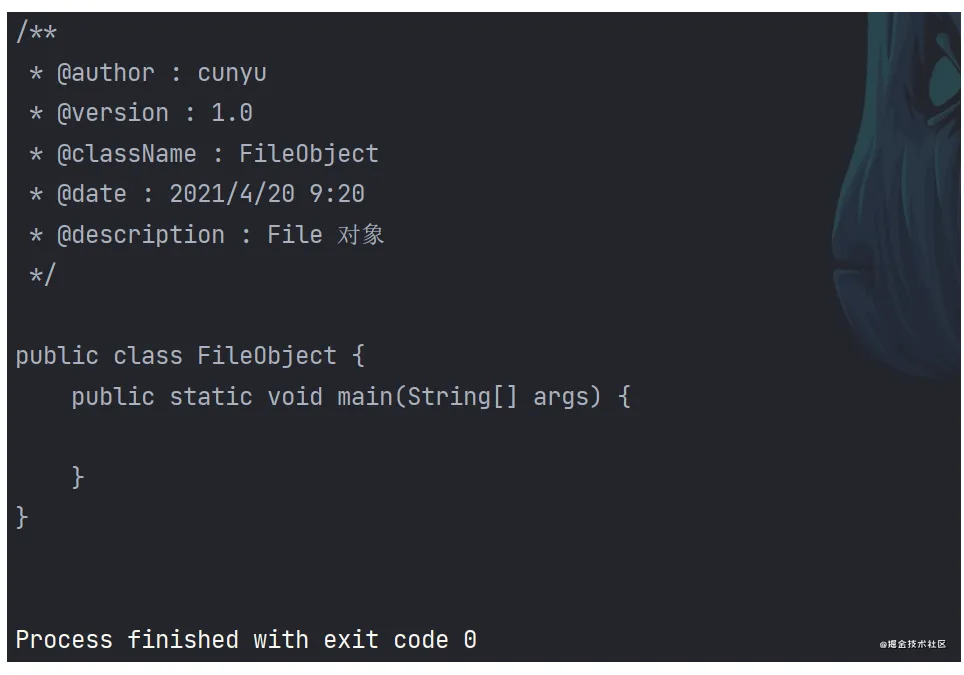Click the '@description : File 对象' line
Viewport: 964px width, 675px height.
[207, 235]
